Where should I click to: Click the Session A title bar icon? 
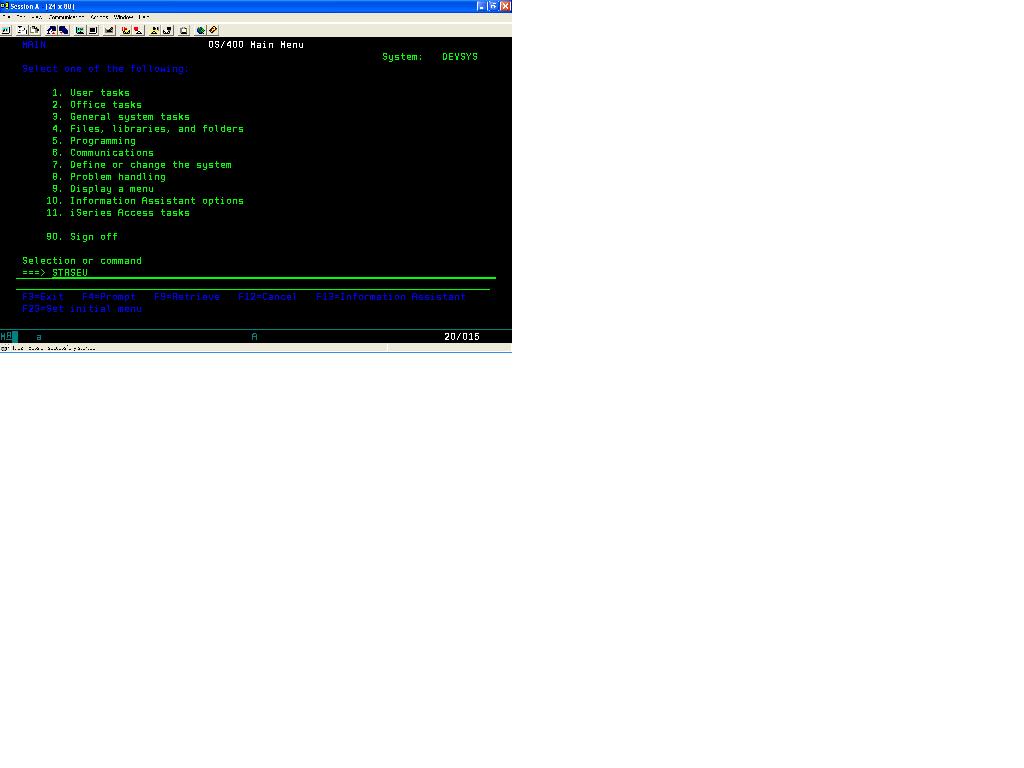[x=5, y=6]
